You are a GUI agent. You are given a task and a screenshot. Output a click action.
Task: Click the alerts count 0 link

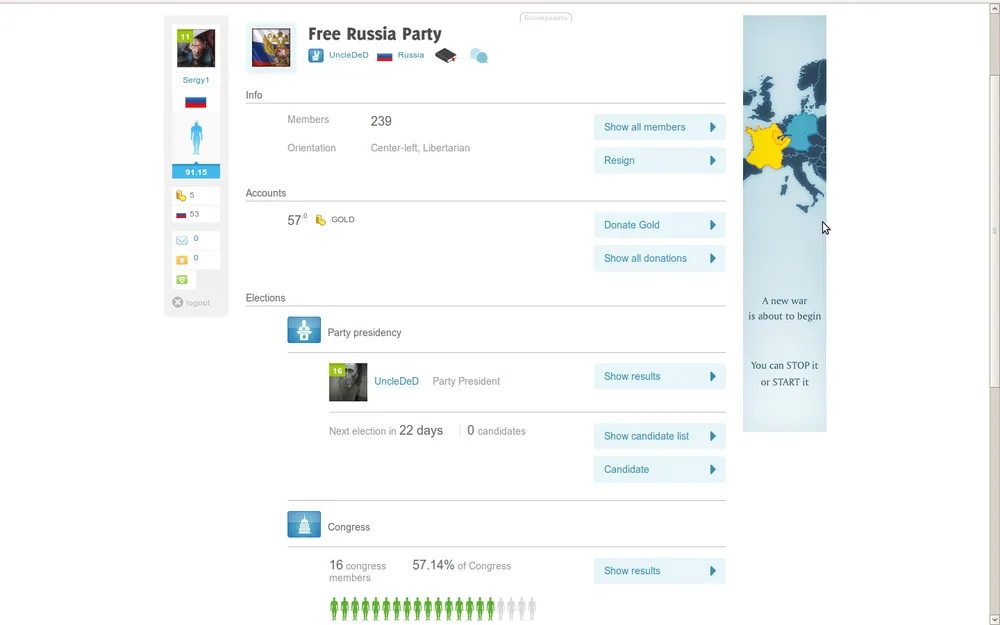[196, 258]
